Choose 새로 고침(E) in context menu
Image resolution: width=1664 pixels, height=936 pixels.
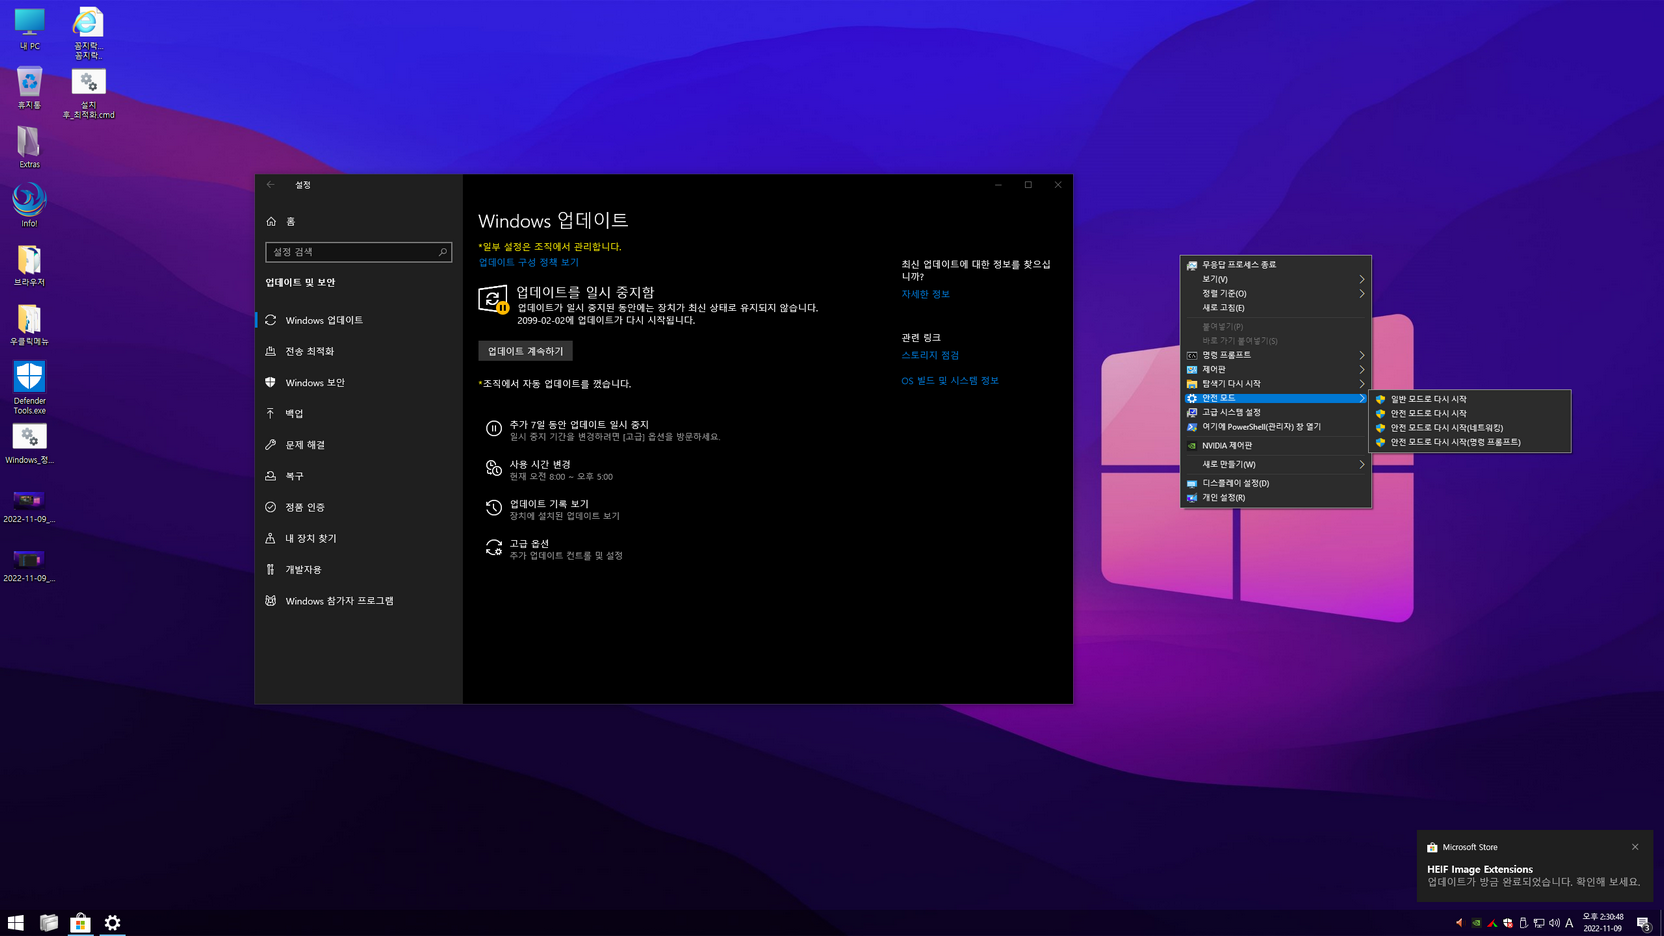pos(1275,308)
